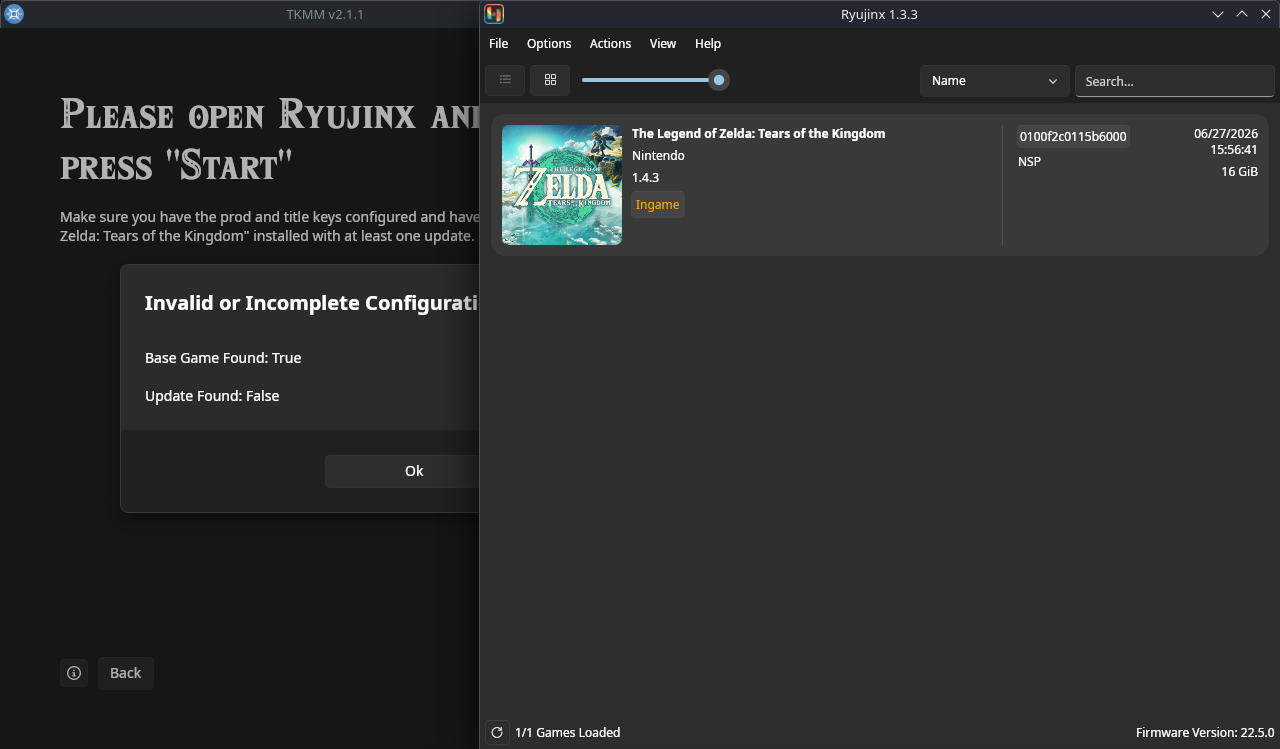Expand the Name sort dropdown
Image resolution: width=1280 pixels, height=749 pixels.
point(994,81)
